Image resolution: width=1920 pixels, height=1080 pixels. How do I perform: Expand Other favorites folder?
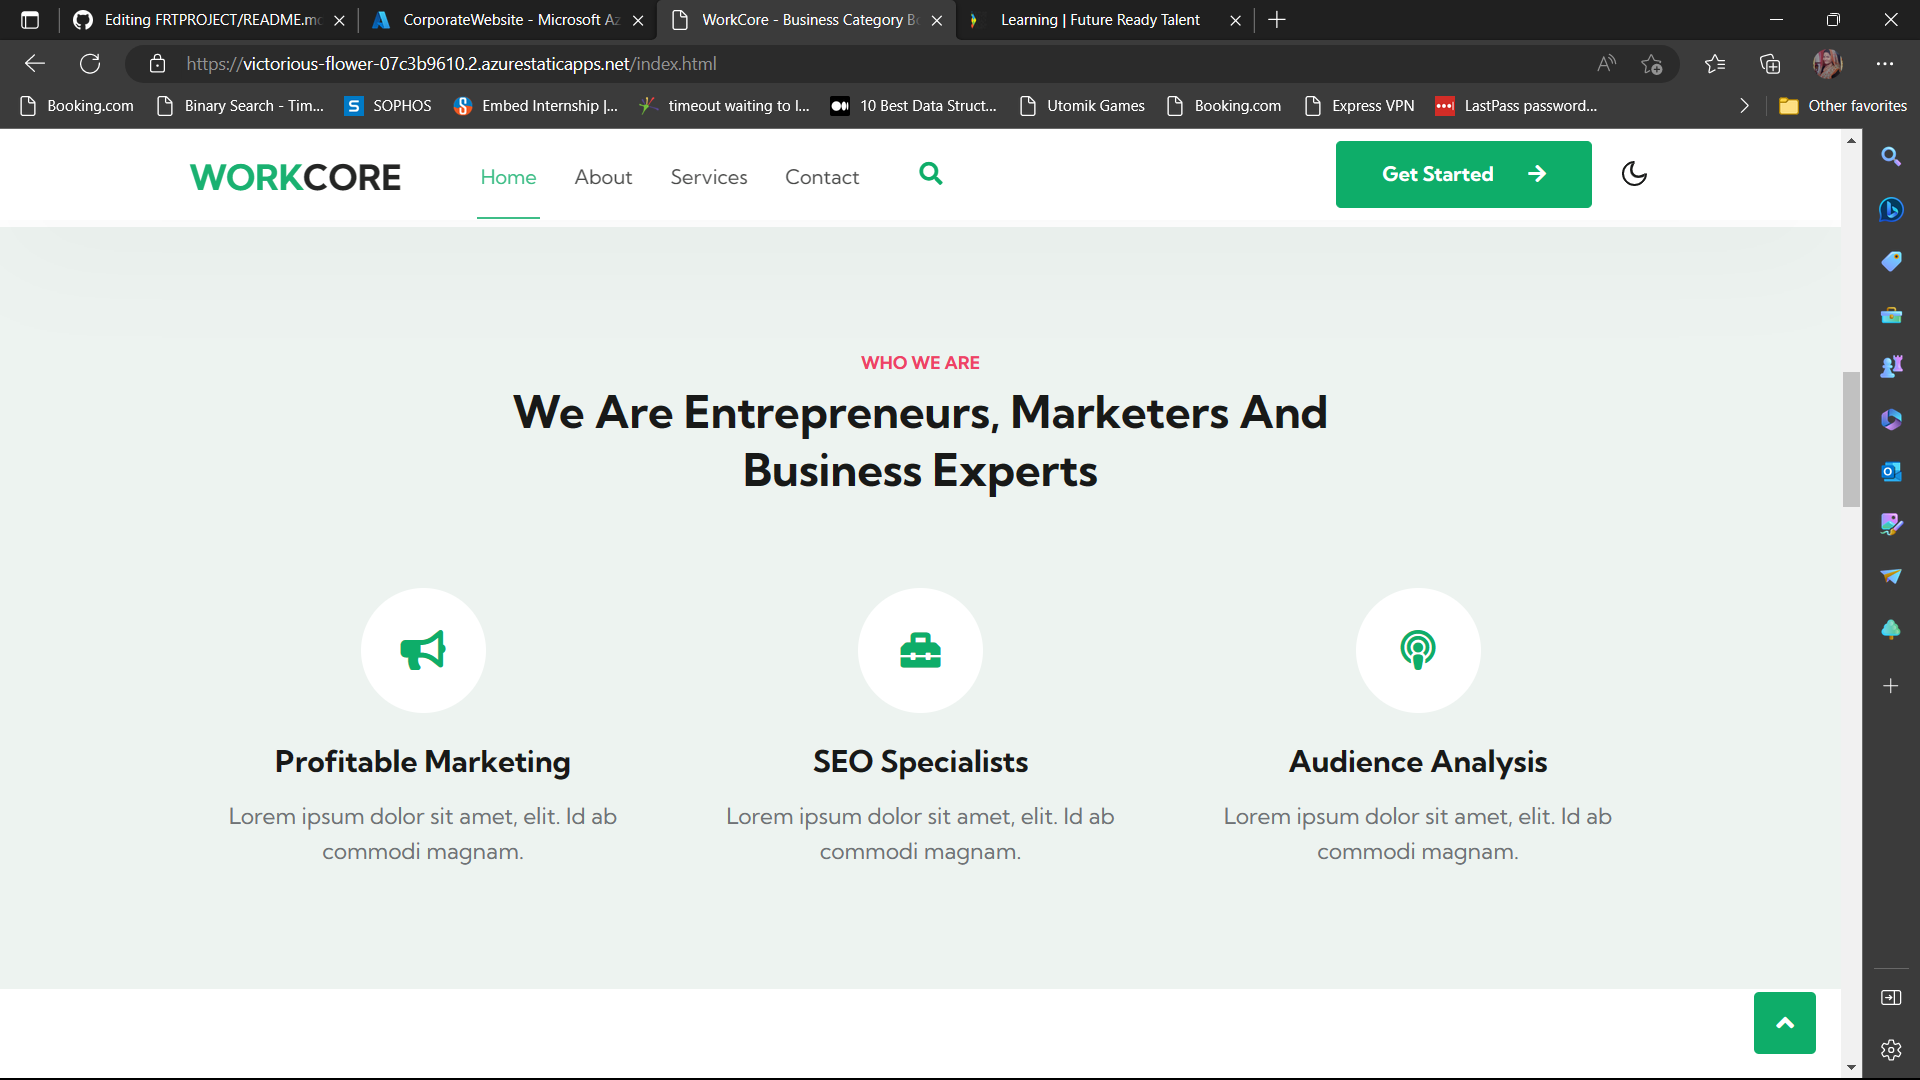(1843, 105)
